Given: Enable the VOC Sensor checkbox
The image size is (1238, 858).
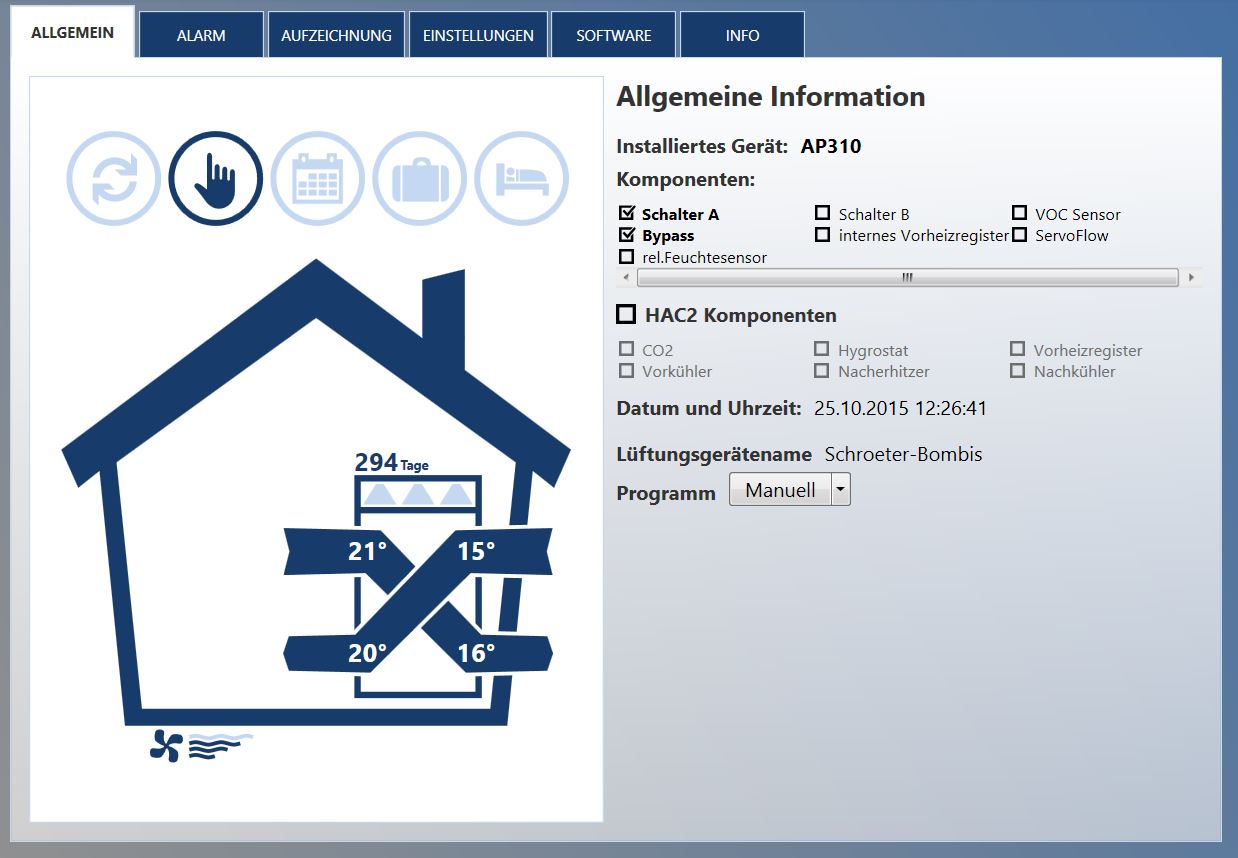Looking at the screenshot, I should 1020,212.
